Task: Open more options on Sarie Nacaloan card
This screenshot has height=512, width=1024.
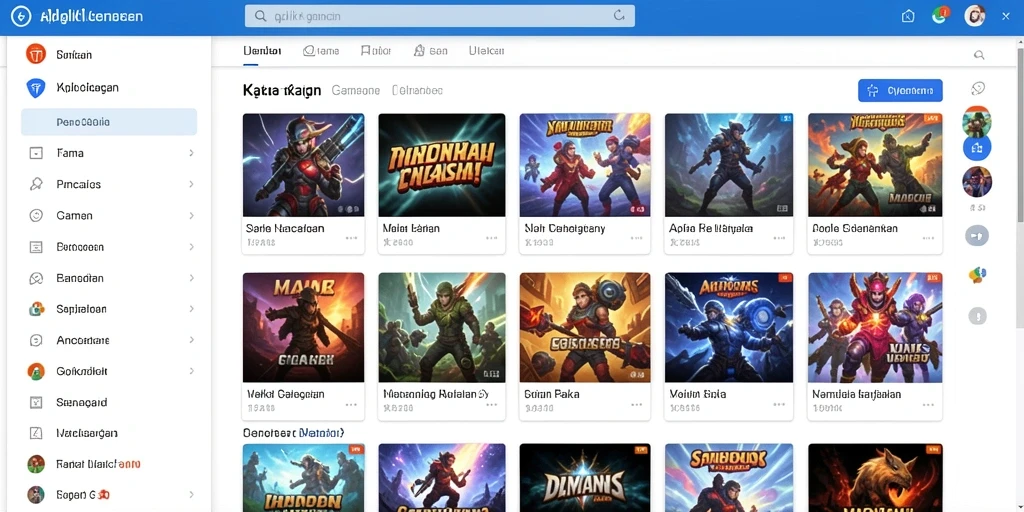Action: coord(351,238)
